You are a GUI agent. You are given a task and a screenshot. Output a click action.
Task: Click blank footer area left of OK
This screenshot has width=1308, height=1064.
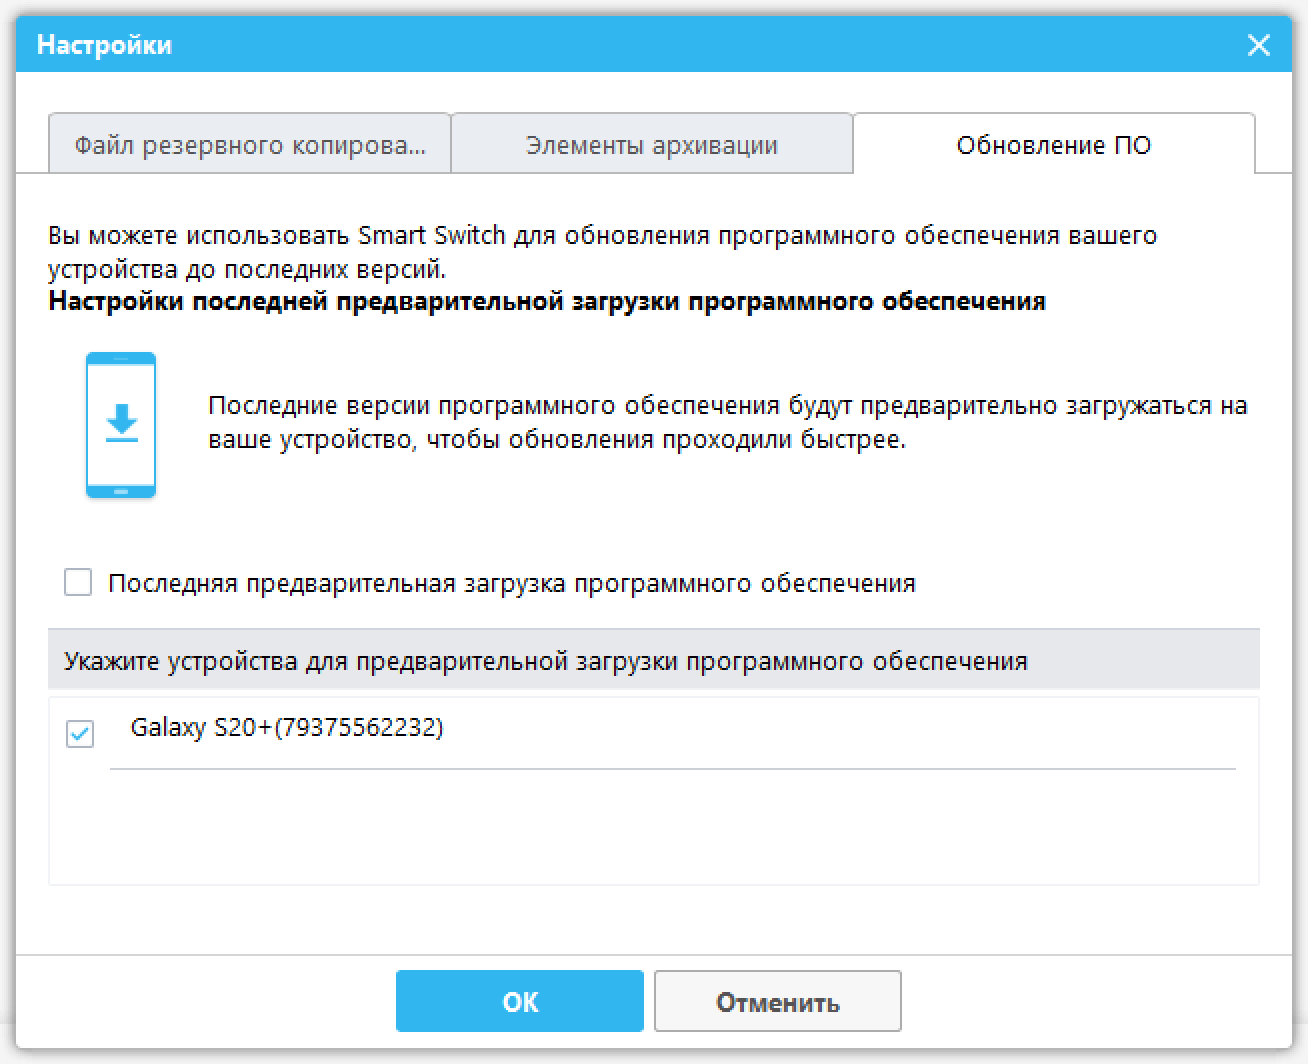tap(200, 1002)
